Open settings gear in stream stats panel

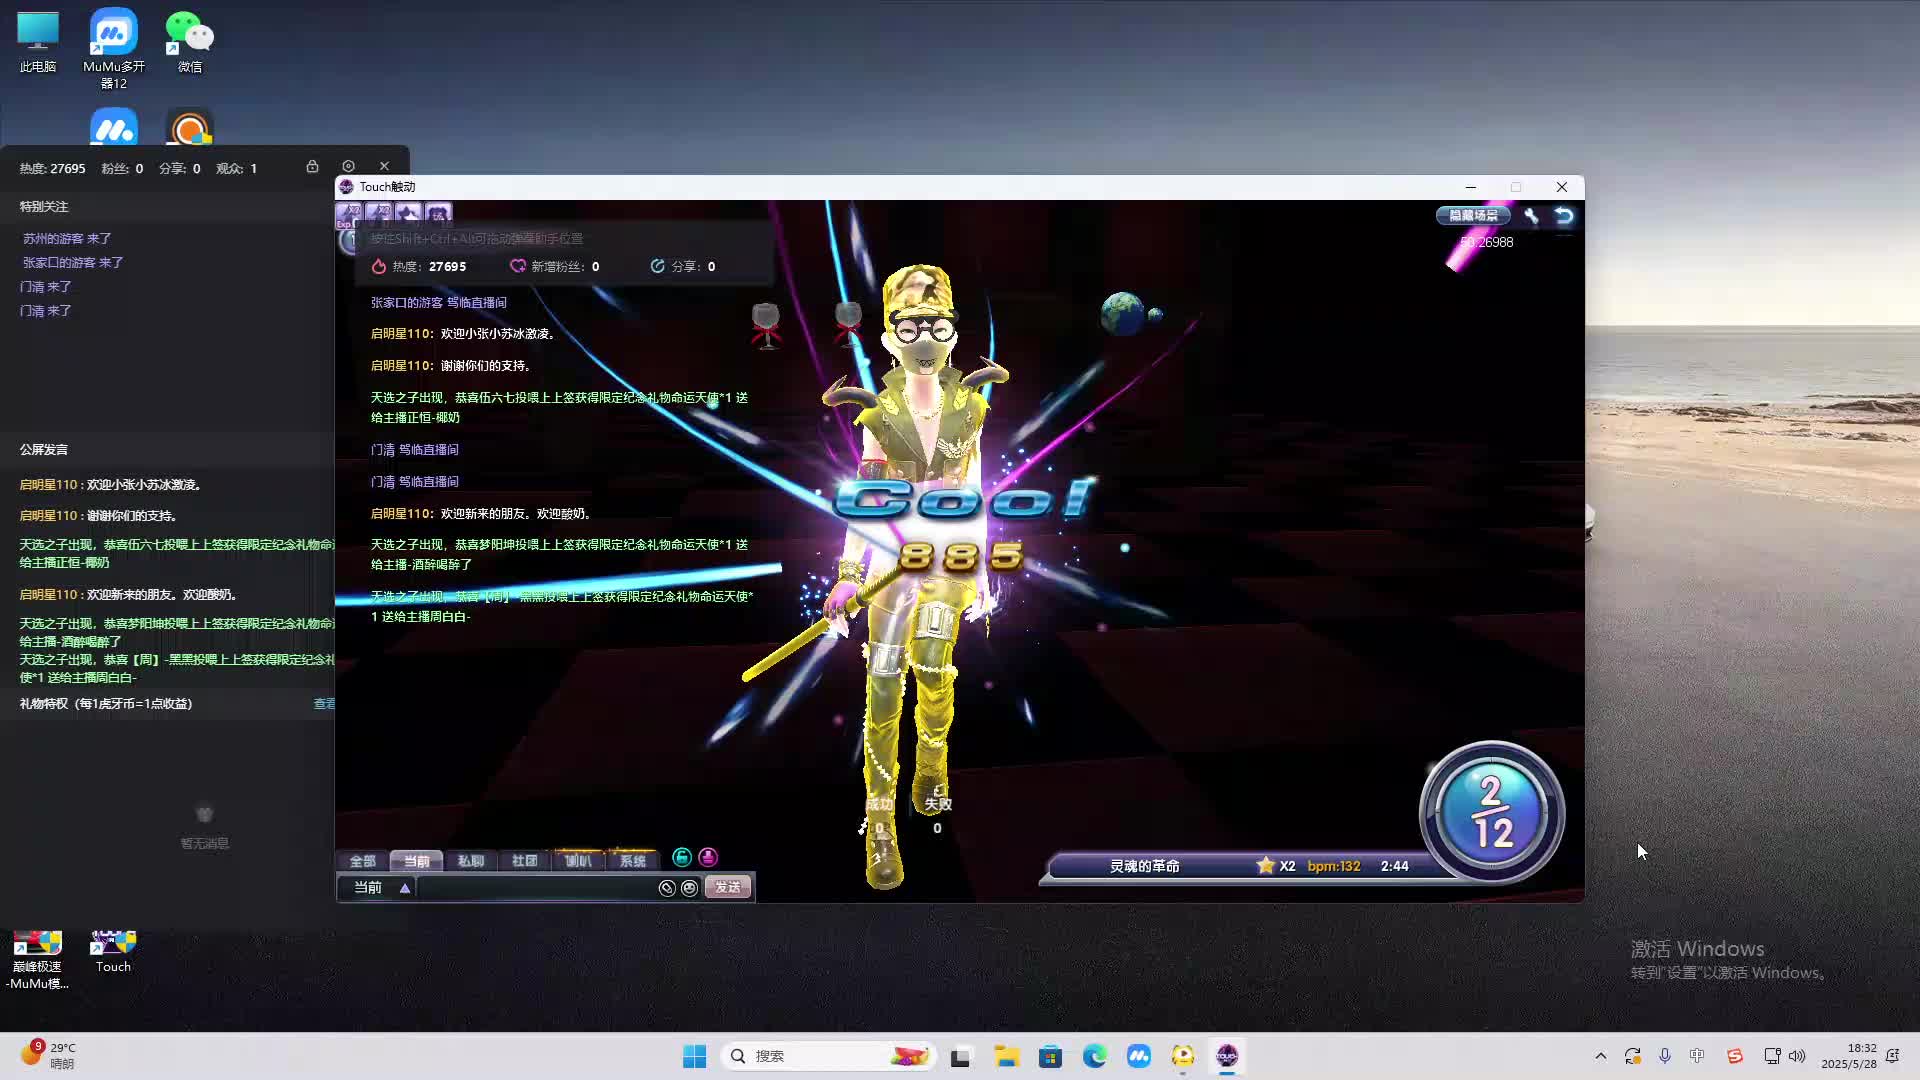click(x=348, y=166)
